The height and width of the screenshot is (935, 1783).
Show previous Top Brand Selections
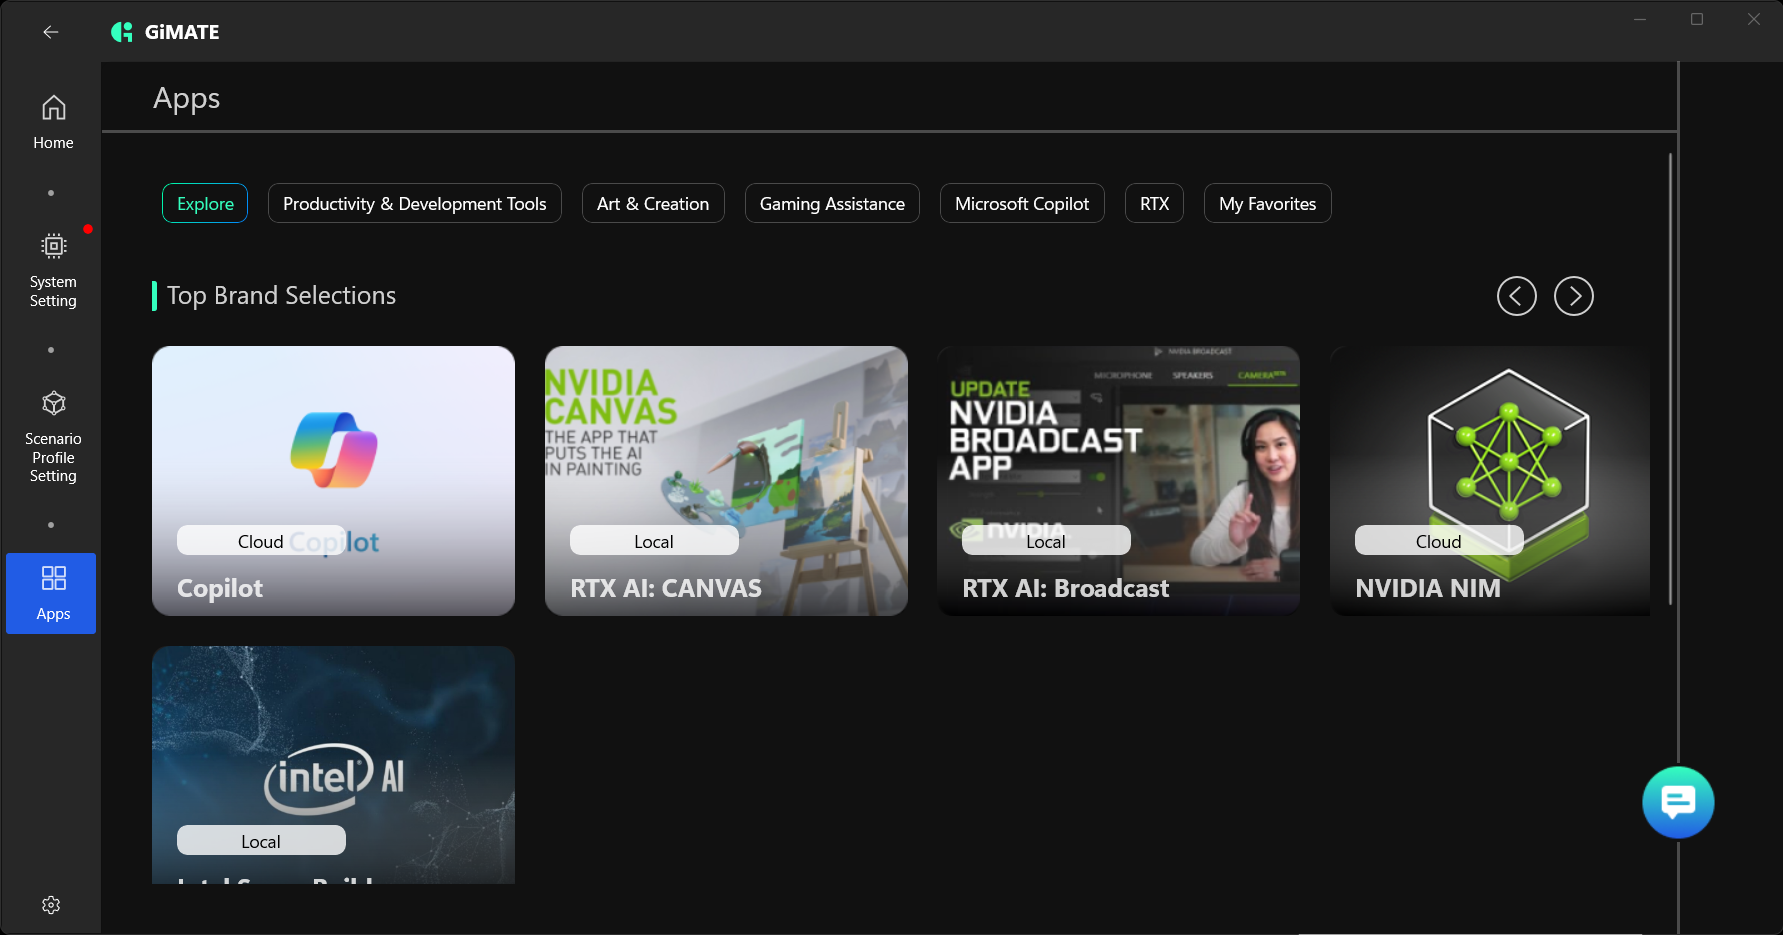point(1516,296)
